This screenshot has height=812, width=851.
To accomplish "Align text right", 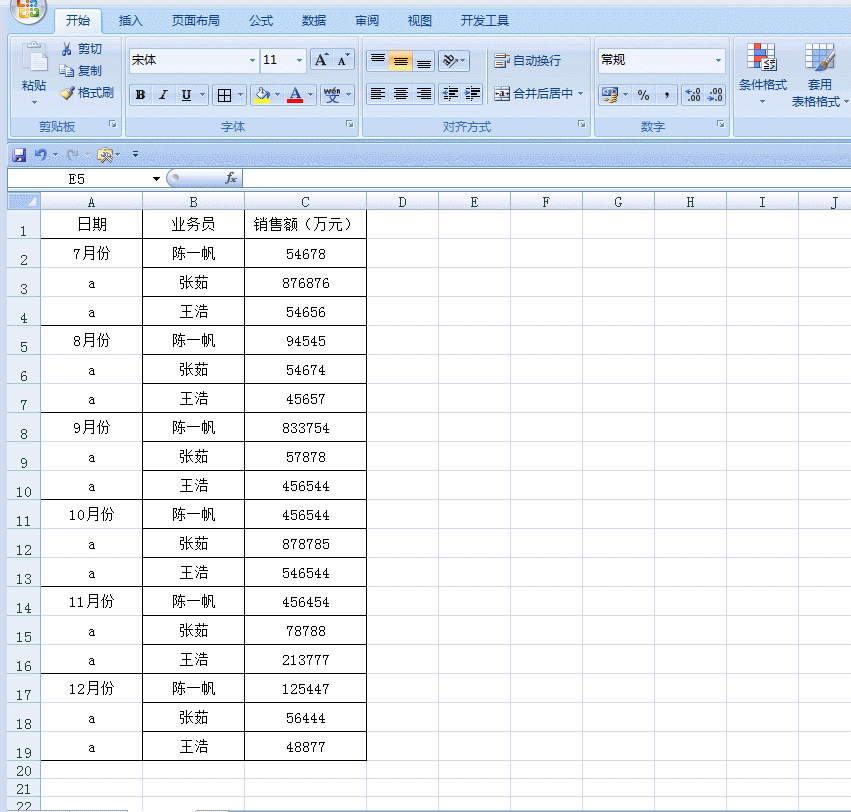I will pyautogui.click(x=424, y=94).
